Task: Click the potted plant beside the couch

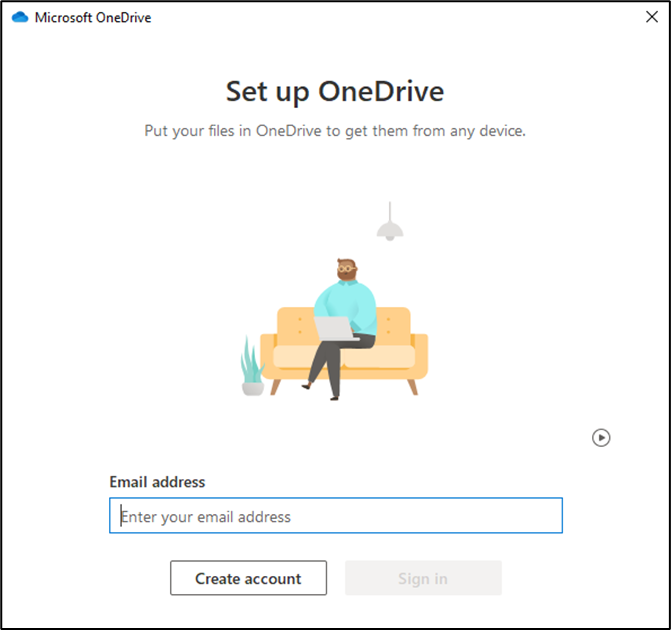Action: [252, 366]
